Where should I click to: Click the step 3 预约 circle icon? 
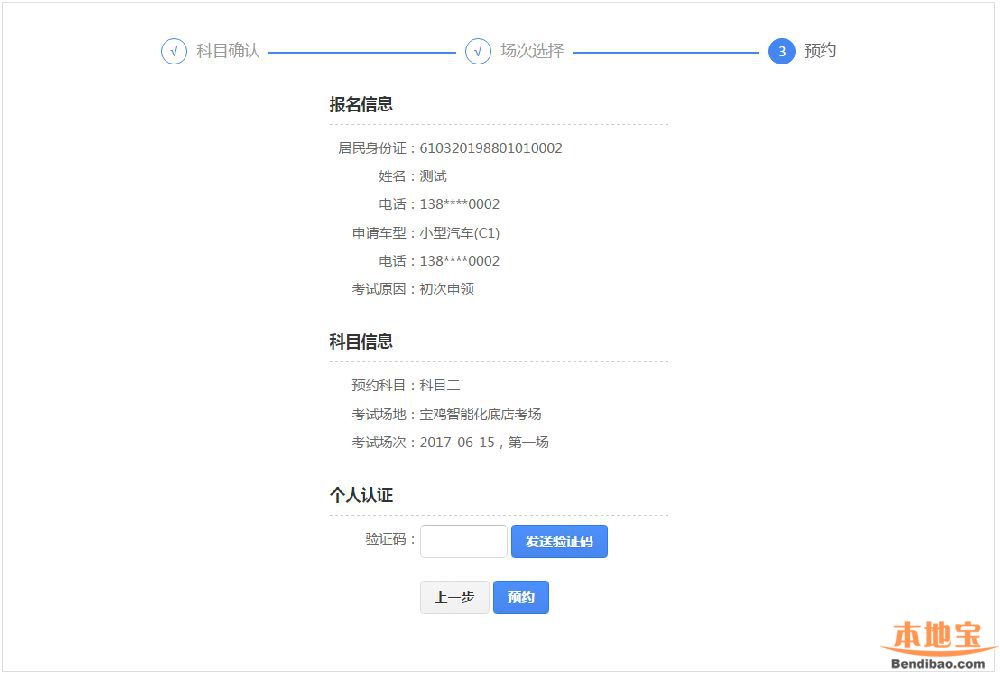(x=782, y=51)
